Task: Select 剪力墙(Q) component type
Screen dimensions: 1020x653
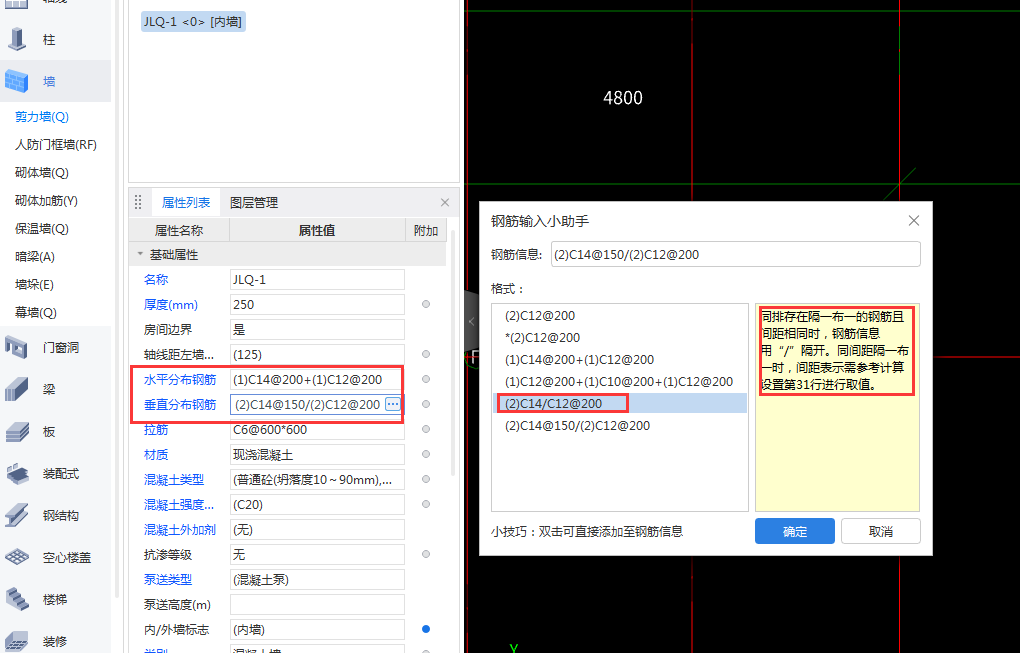Action: pos(42,116)
